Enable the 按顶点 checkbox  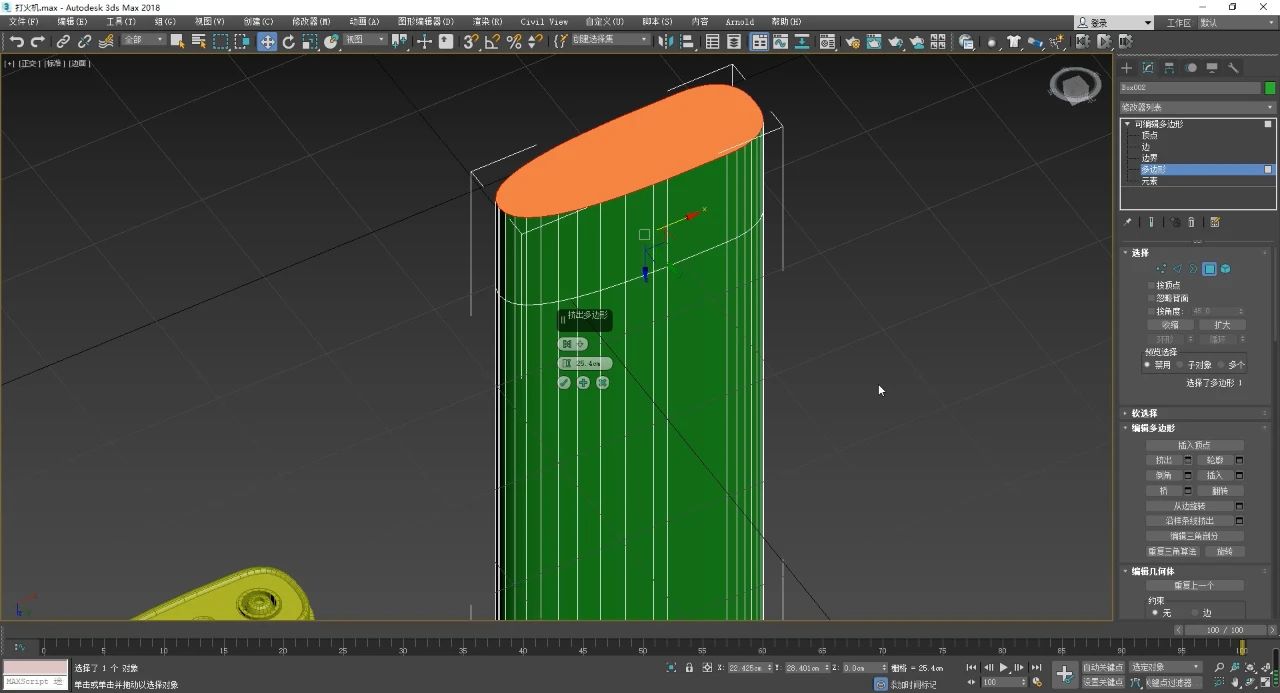pyautogui.click(x=1151, y=286)
